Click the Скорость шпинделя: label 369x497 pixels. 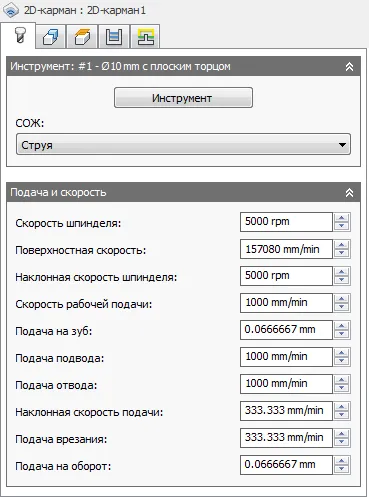pyautogui.click(x=68, y=223)
